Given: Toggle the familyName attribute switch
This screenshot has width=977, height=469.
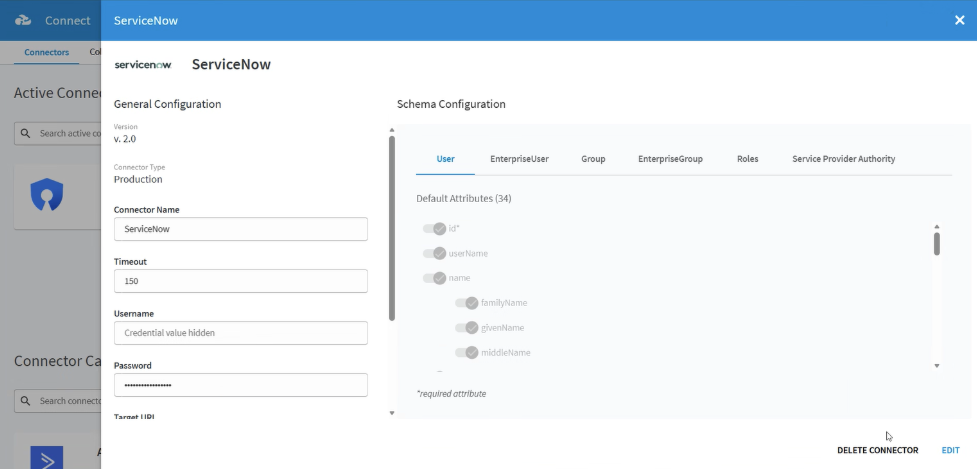Looking at the screenshot, I should coord(466,303).
